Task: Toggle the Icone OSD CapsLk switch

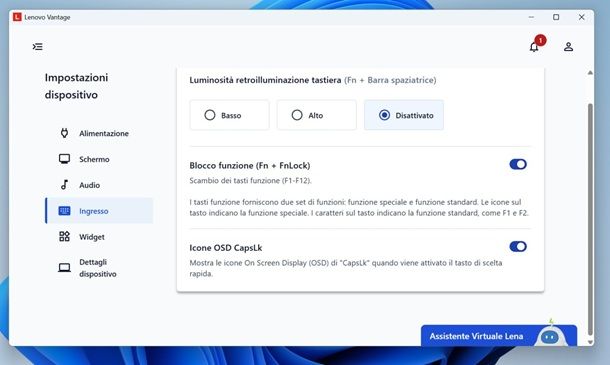Action: (518, 246)
